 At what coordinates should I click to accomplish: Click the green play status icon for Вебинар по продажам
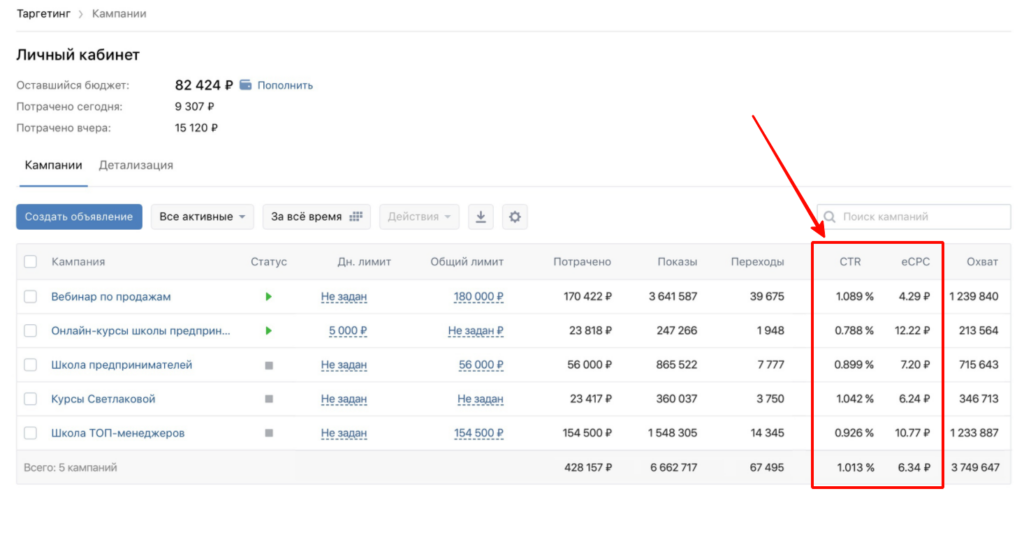pos(268,297)
